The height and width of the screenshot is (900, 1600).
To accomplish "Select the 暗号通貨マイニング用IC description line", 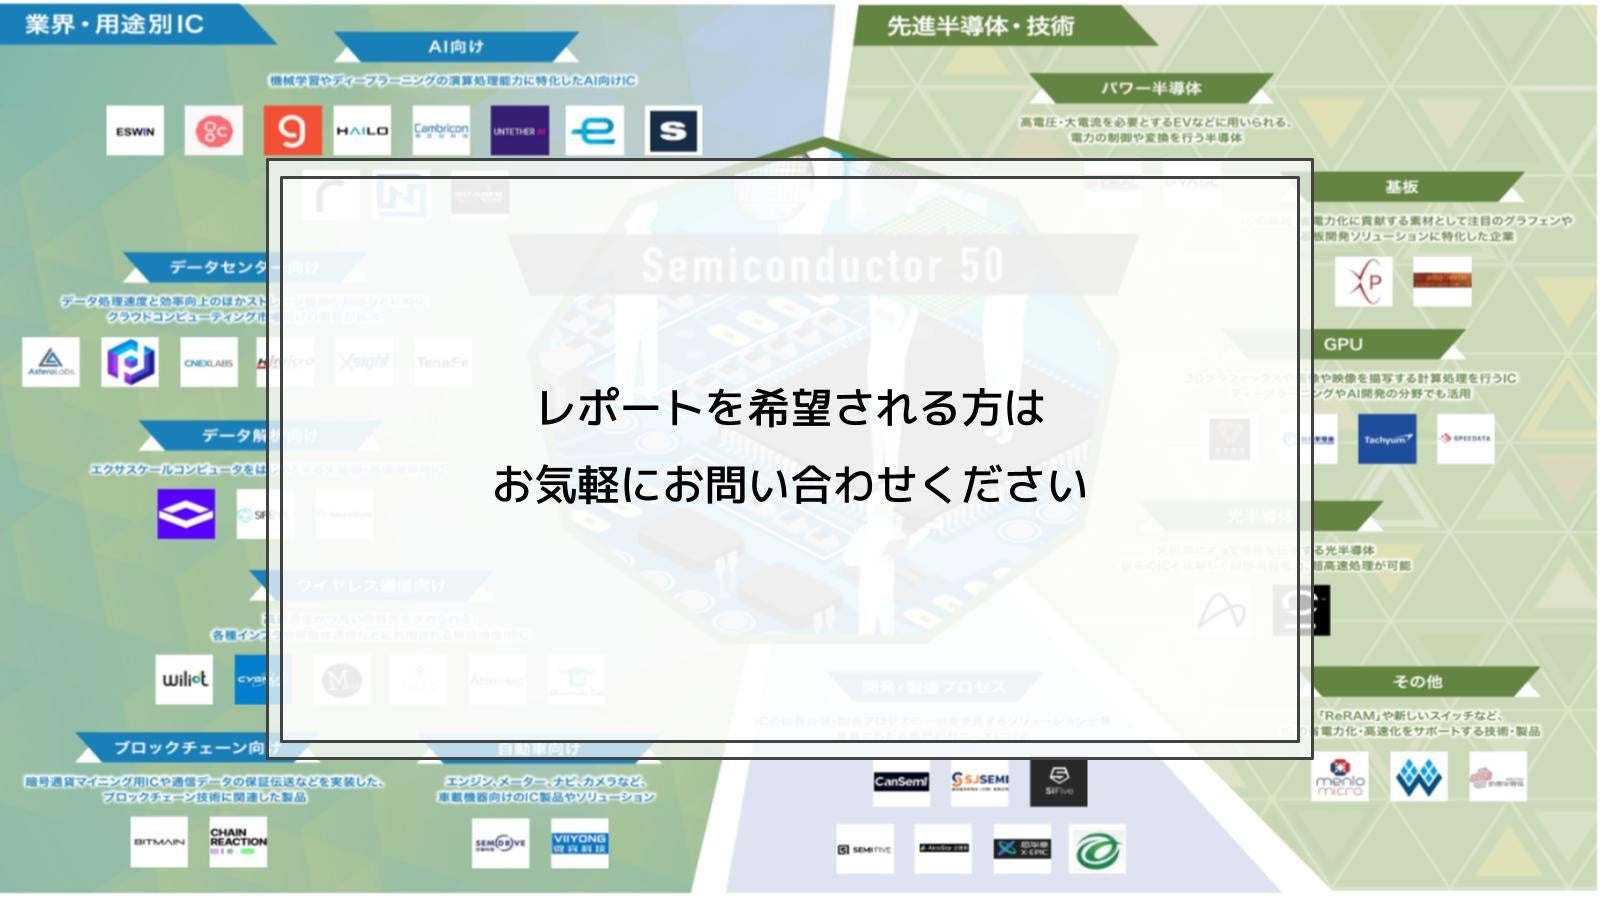I will pos(205,782).
